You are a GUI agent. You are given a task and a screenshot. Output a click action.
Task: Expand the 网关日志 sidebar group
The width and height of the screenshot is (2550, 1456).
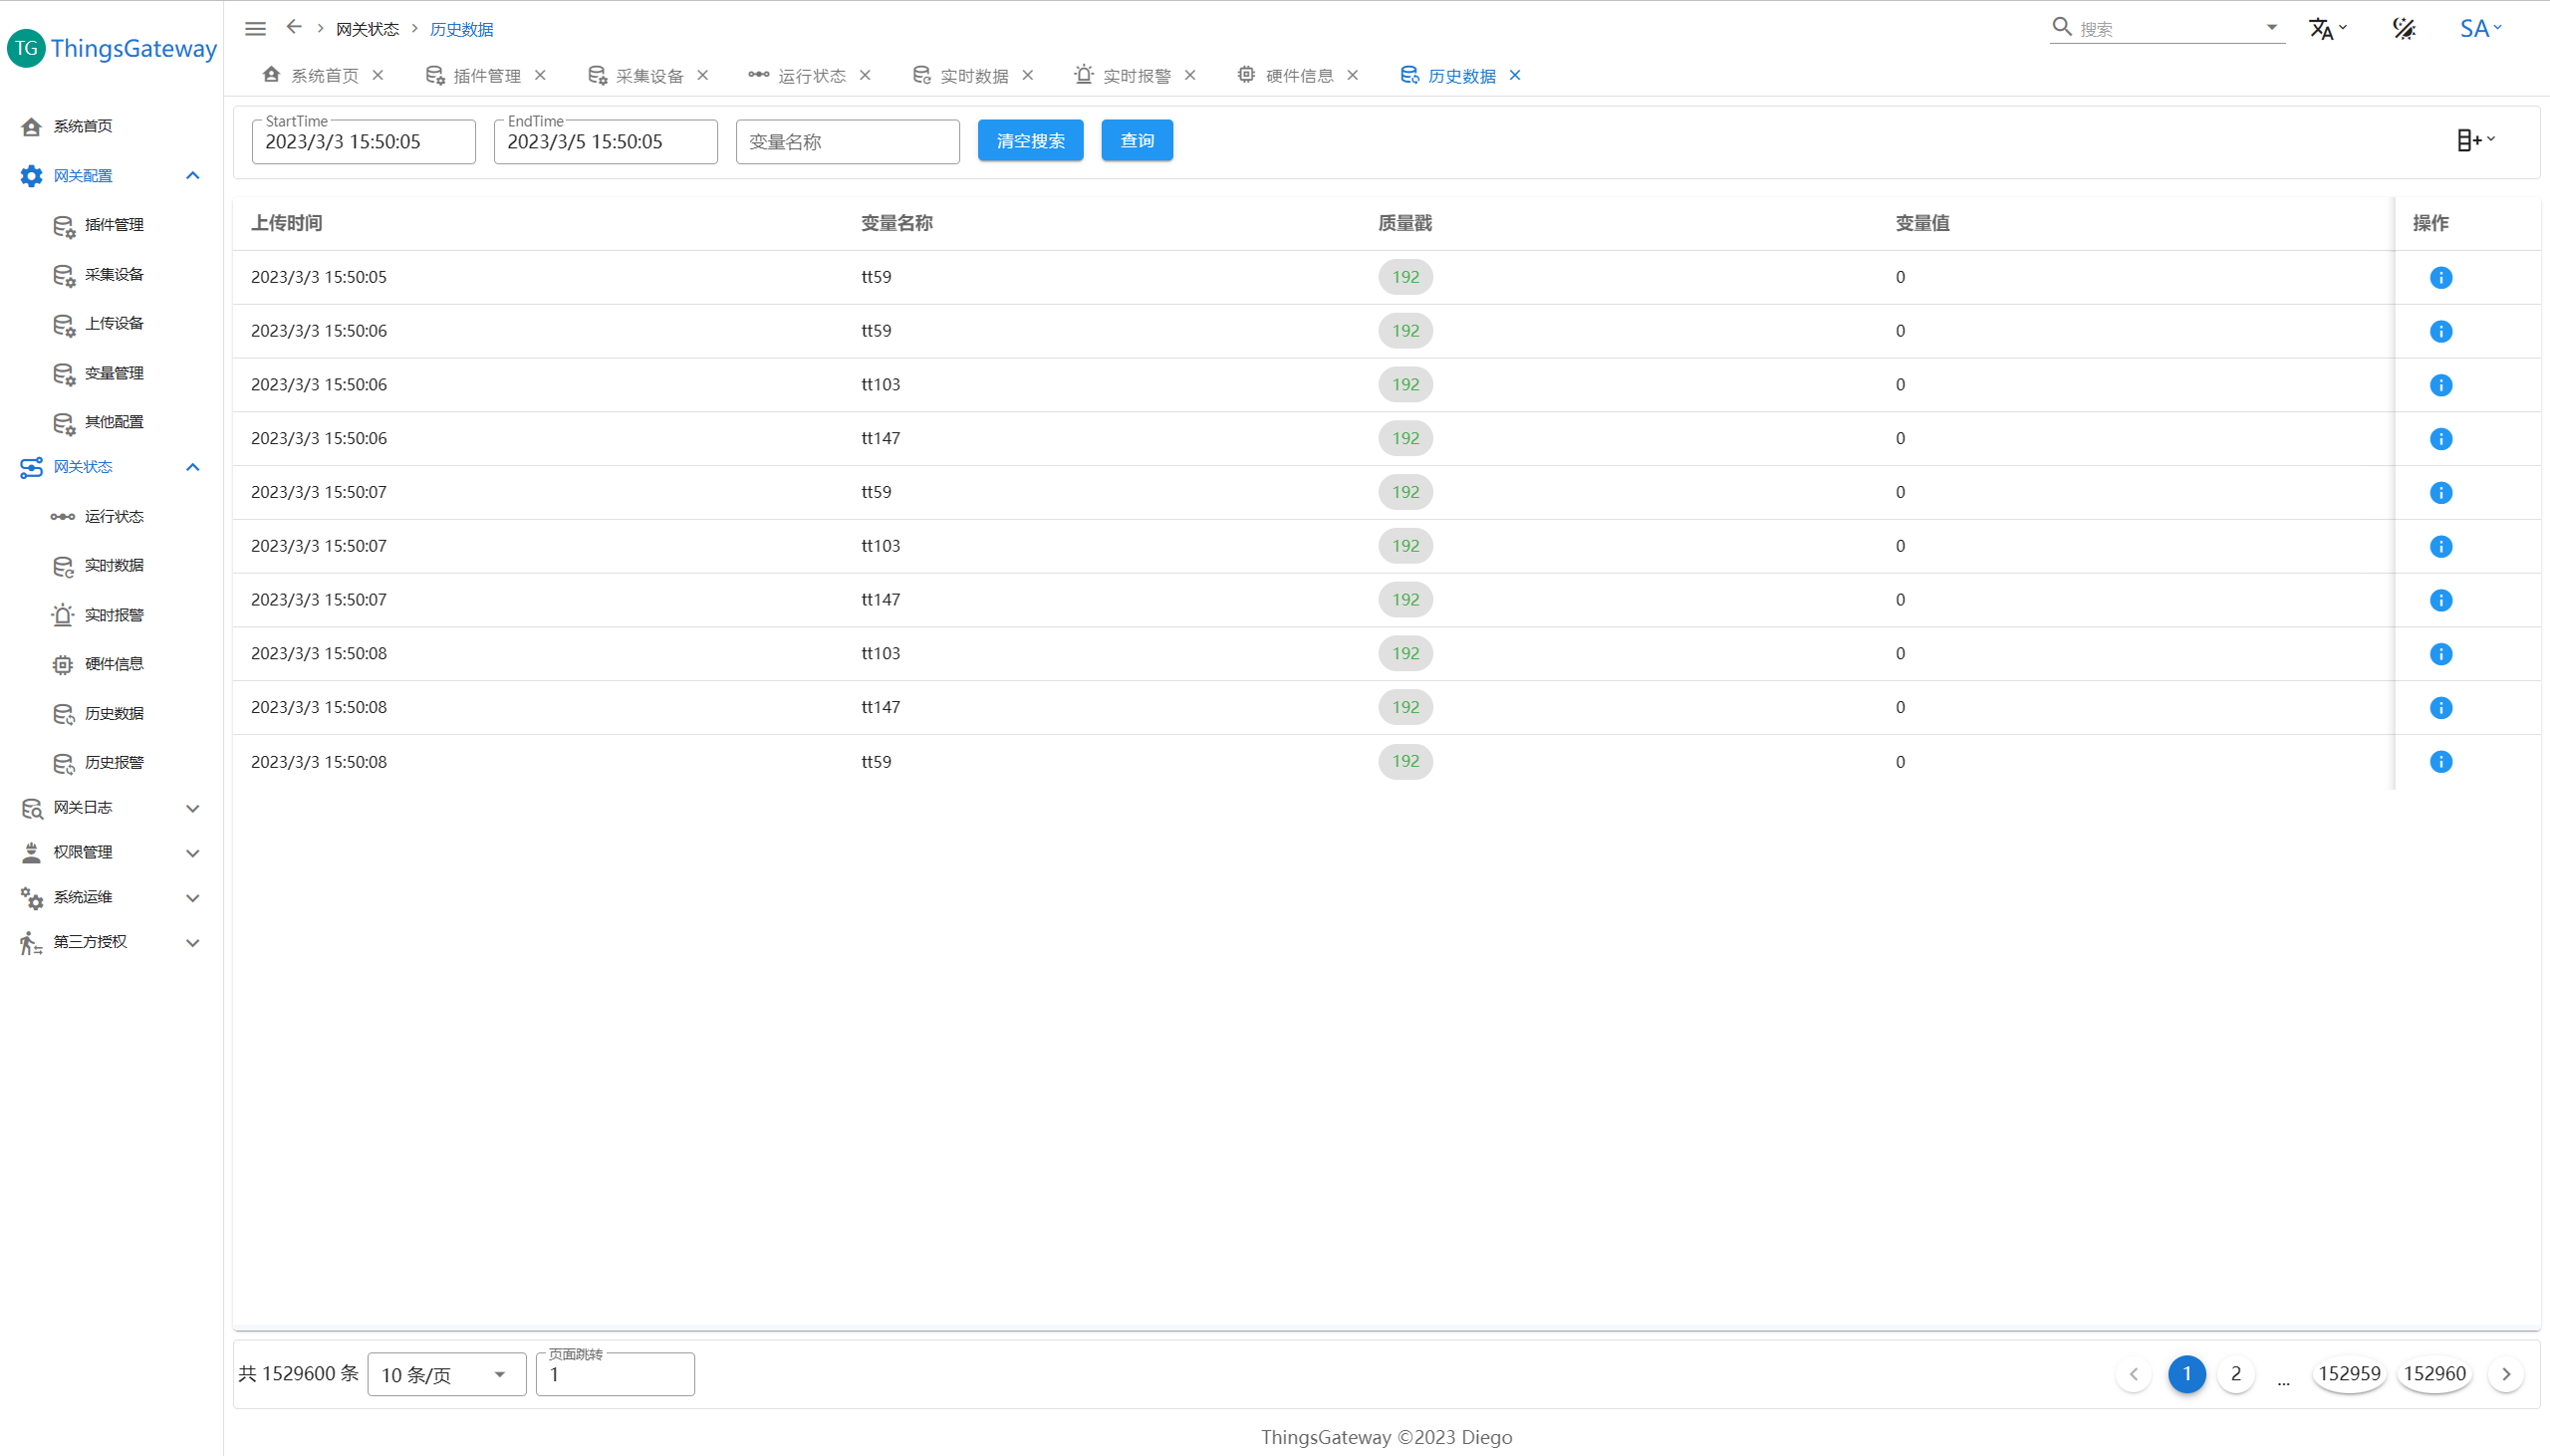tap(193, 808)
